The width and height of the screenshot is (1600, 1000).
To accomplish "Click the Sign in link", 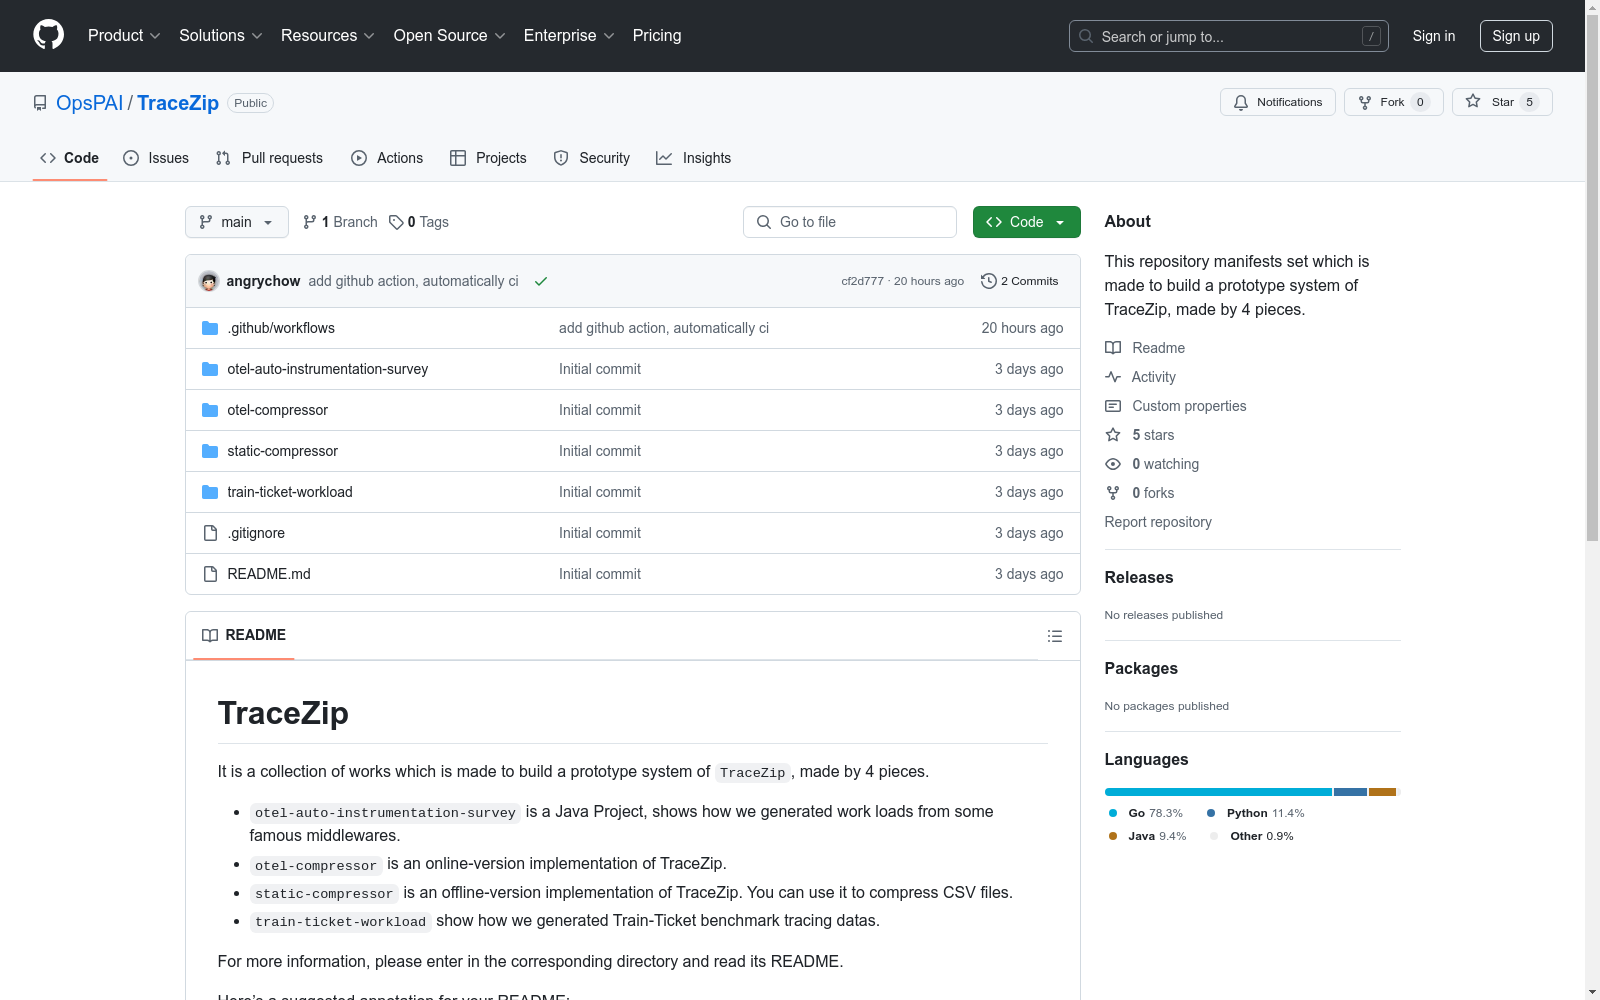I will click(x=1434, y=36).
